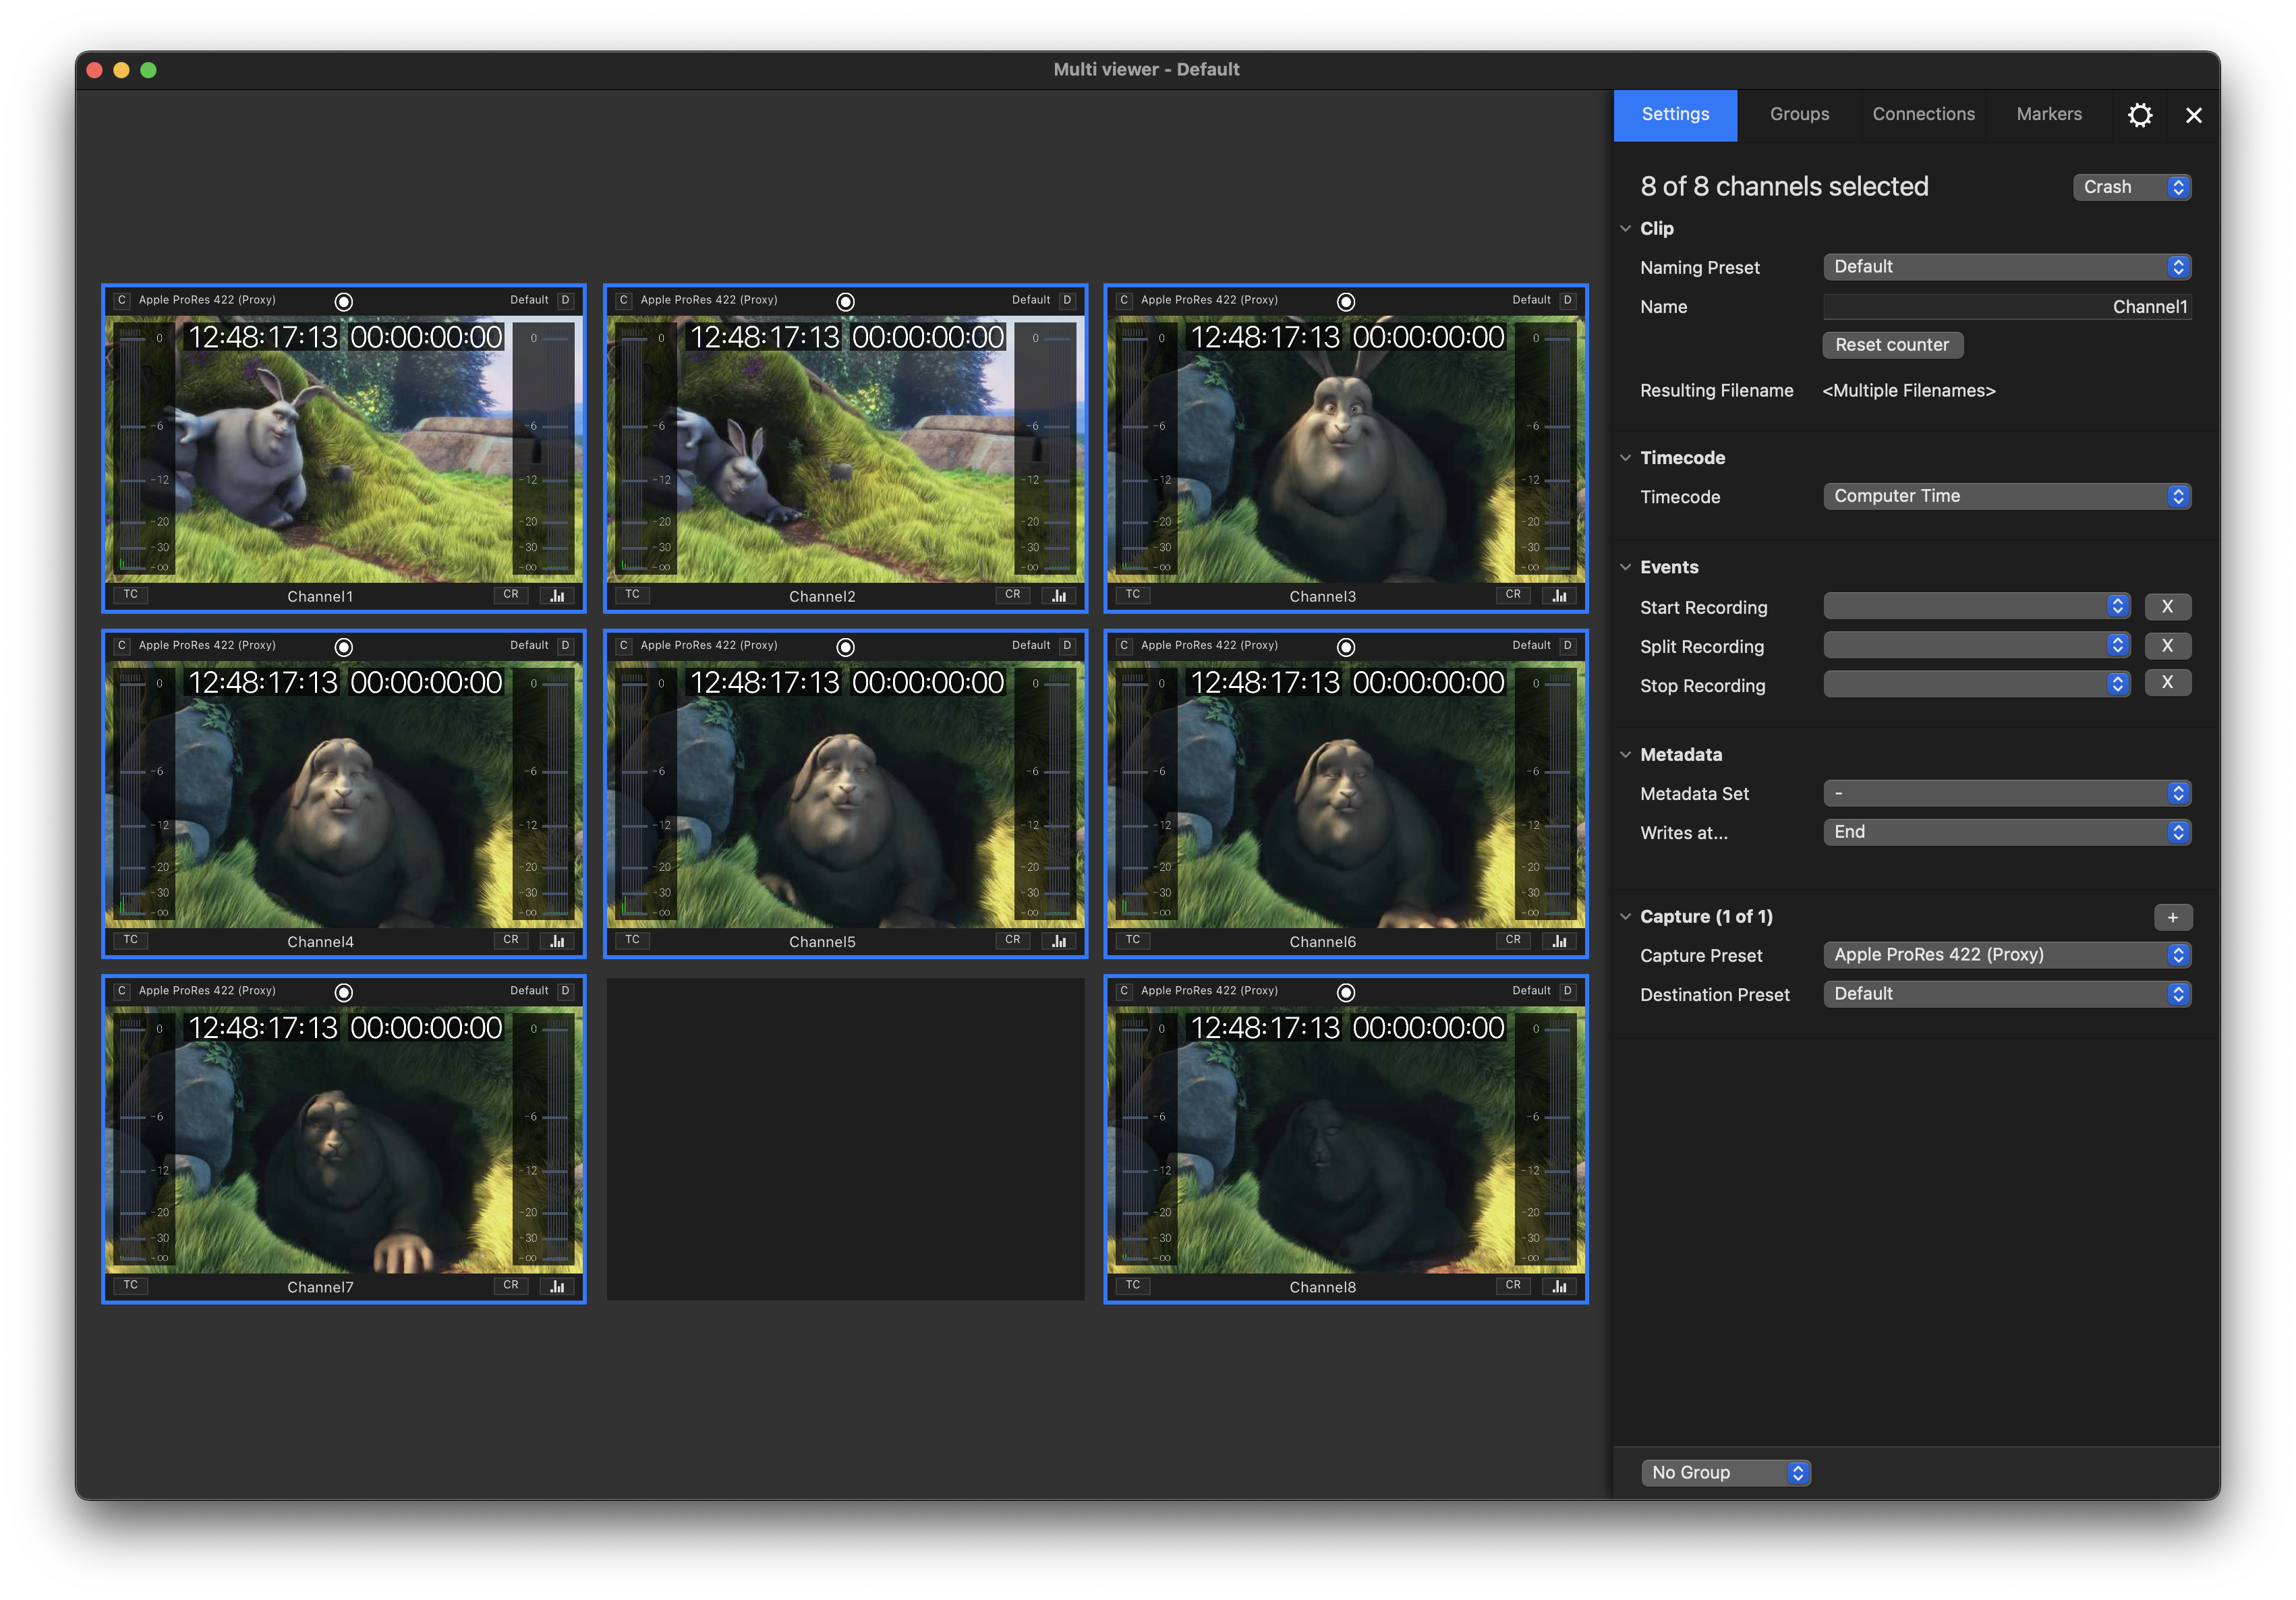This screenshot has height=1600, width=2296.
Task: Toggle TC overlay on Channel2
Action: pos(633,594)
